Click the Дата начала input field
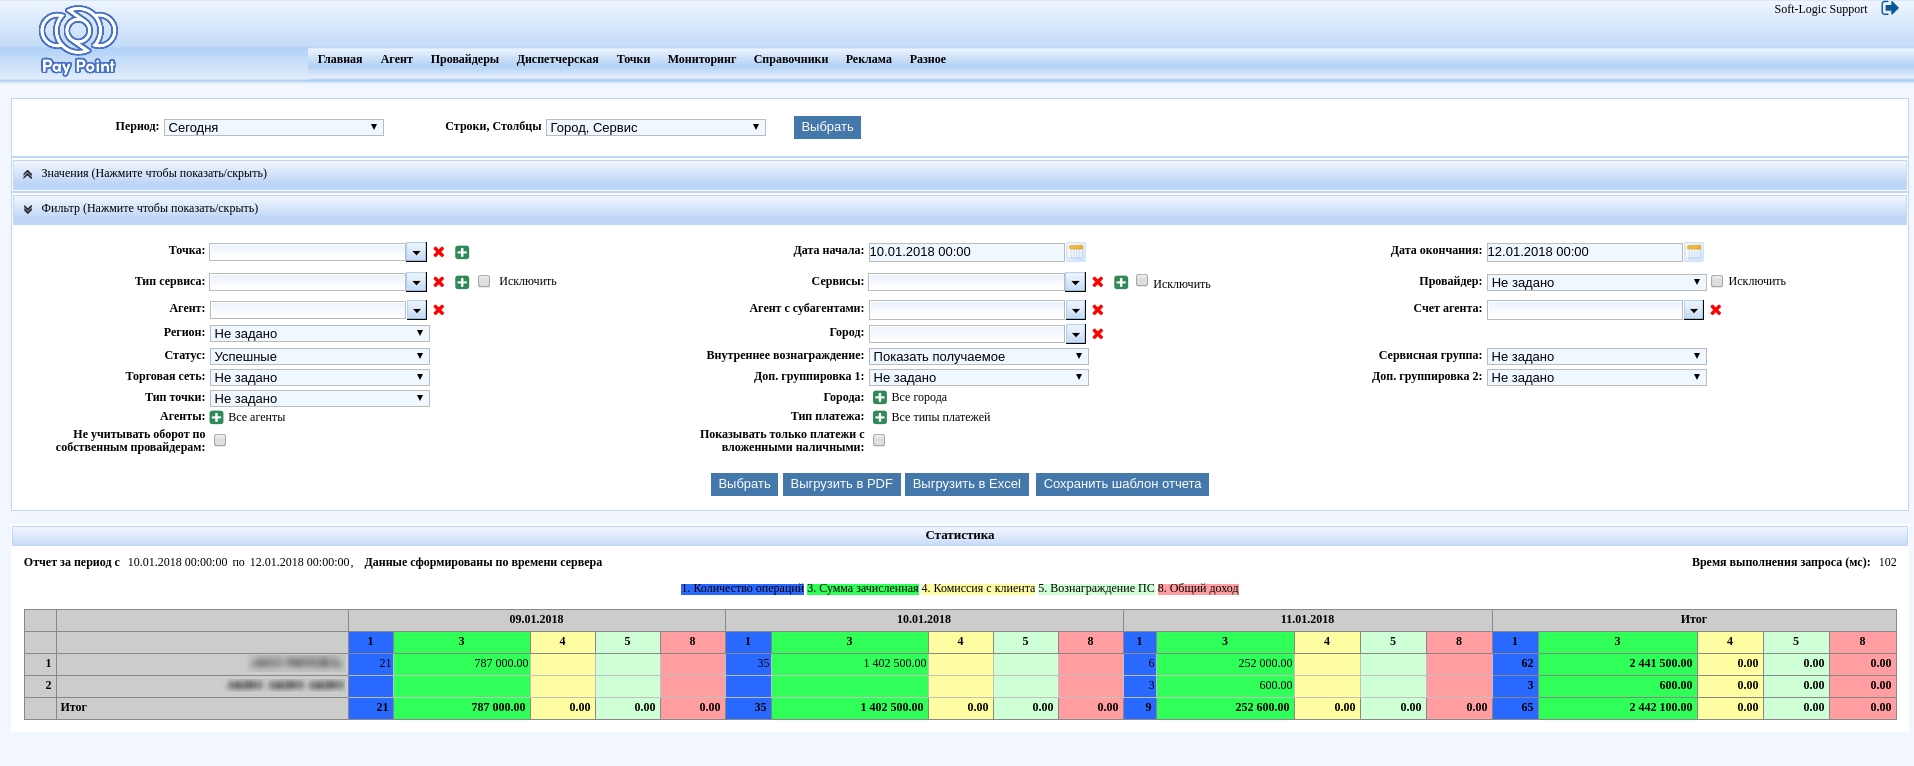The height and width of the screenshot is (766, 1914). pos(966,252)
